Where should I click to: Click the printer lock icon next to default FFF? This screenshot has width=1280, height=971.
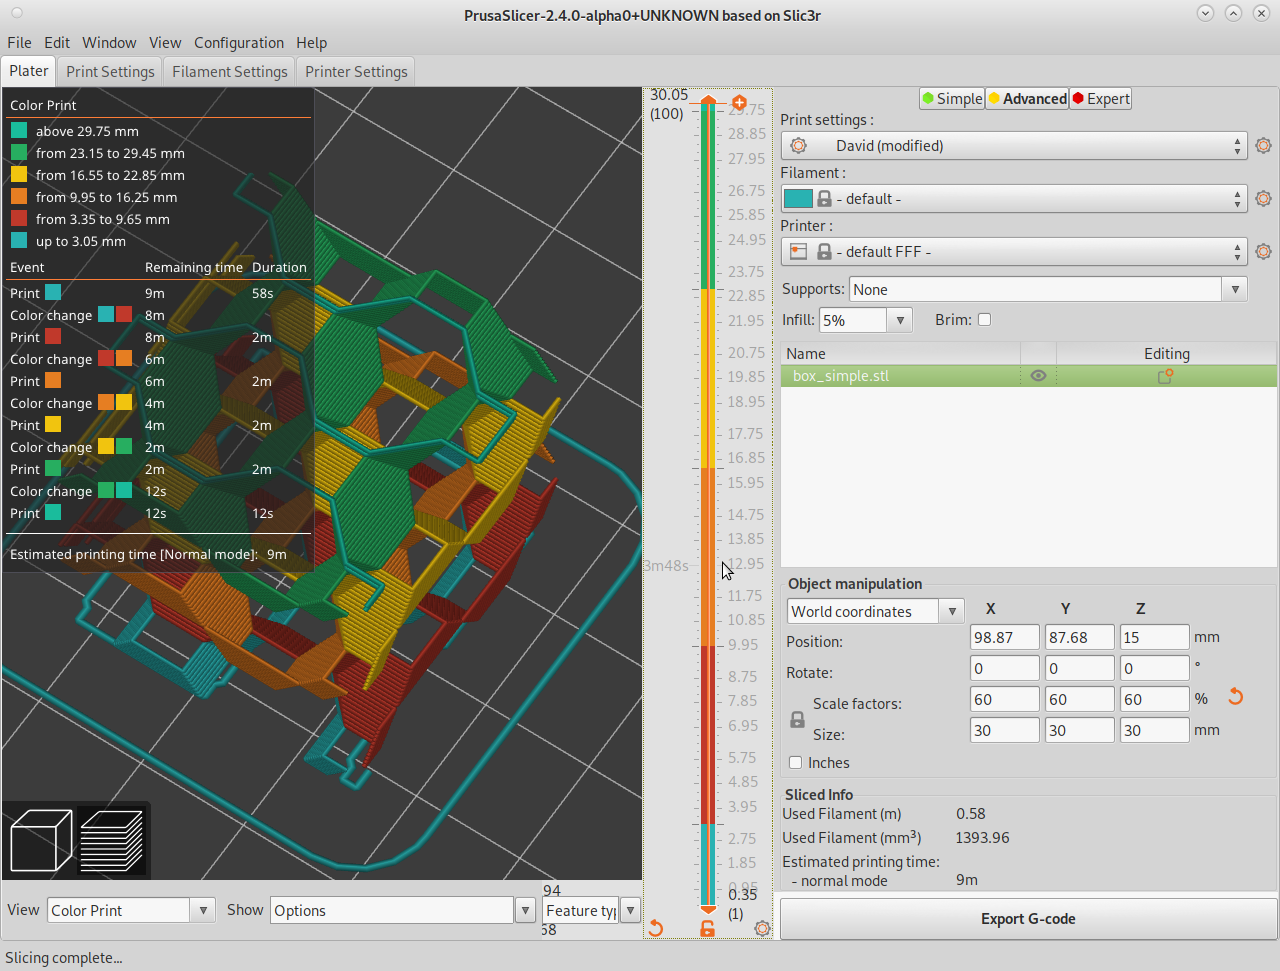[824, 251]
